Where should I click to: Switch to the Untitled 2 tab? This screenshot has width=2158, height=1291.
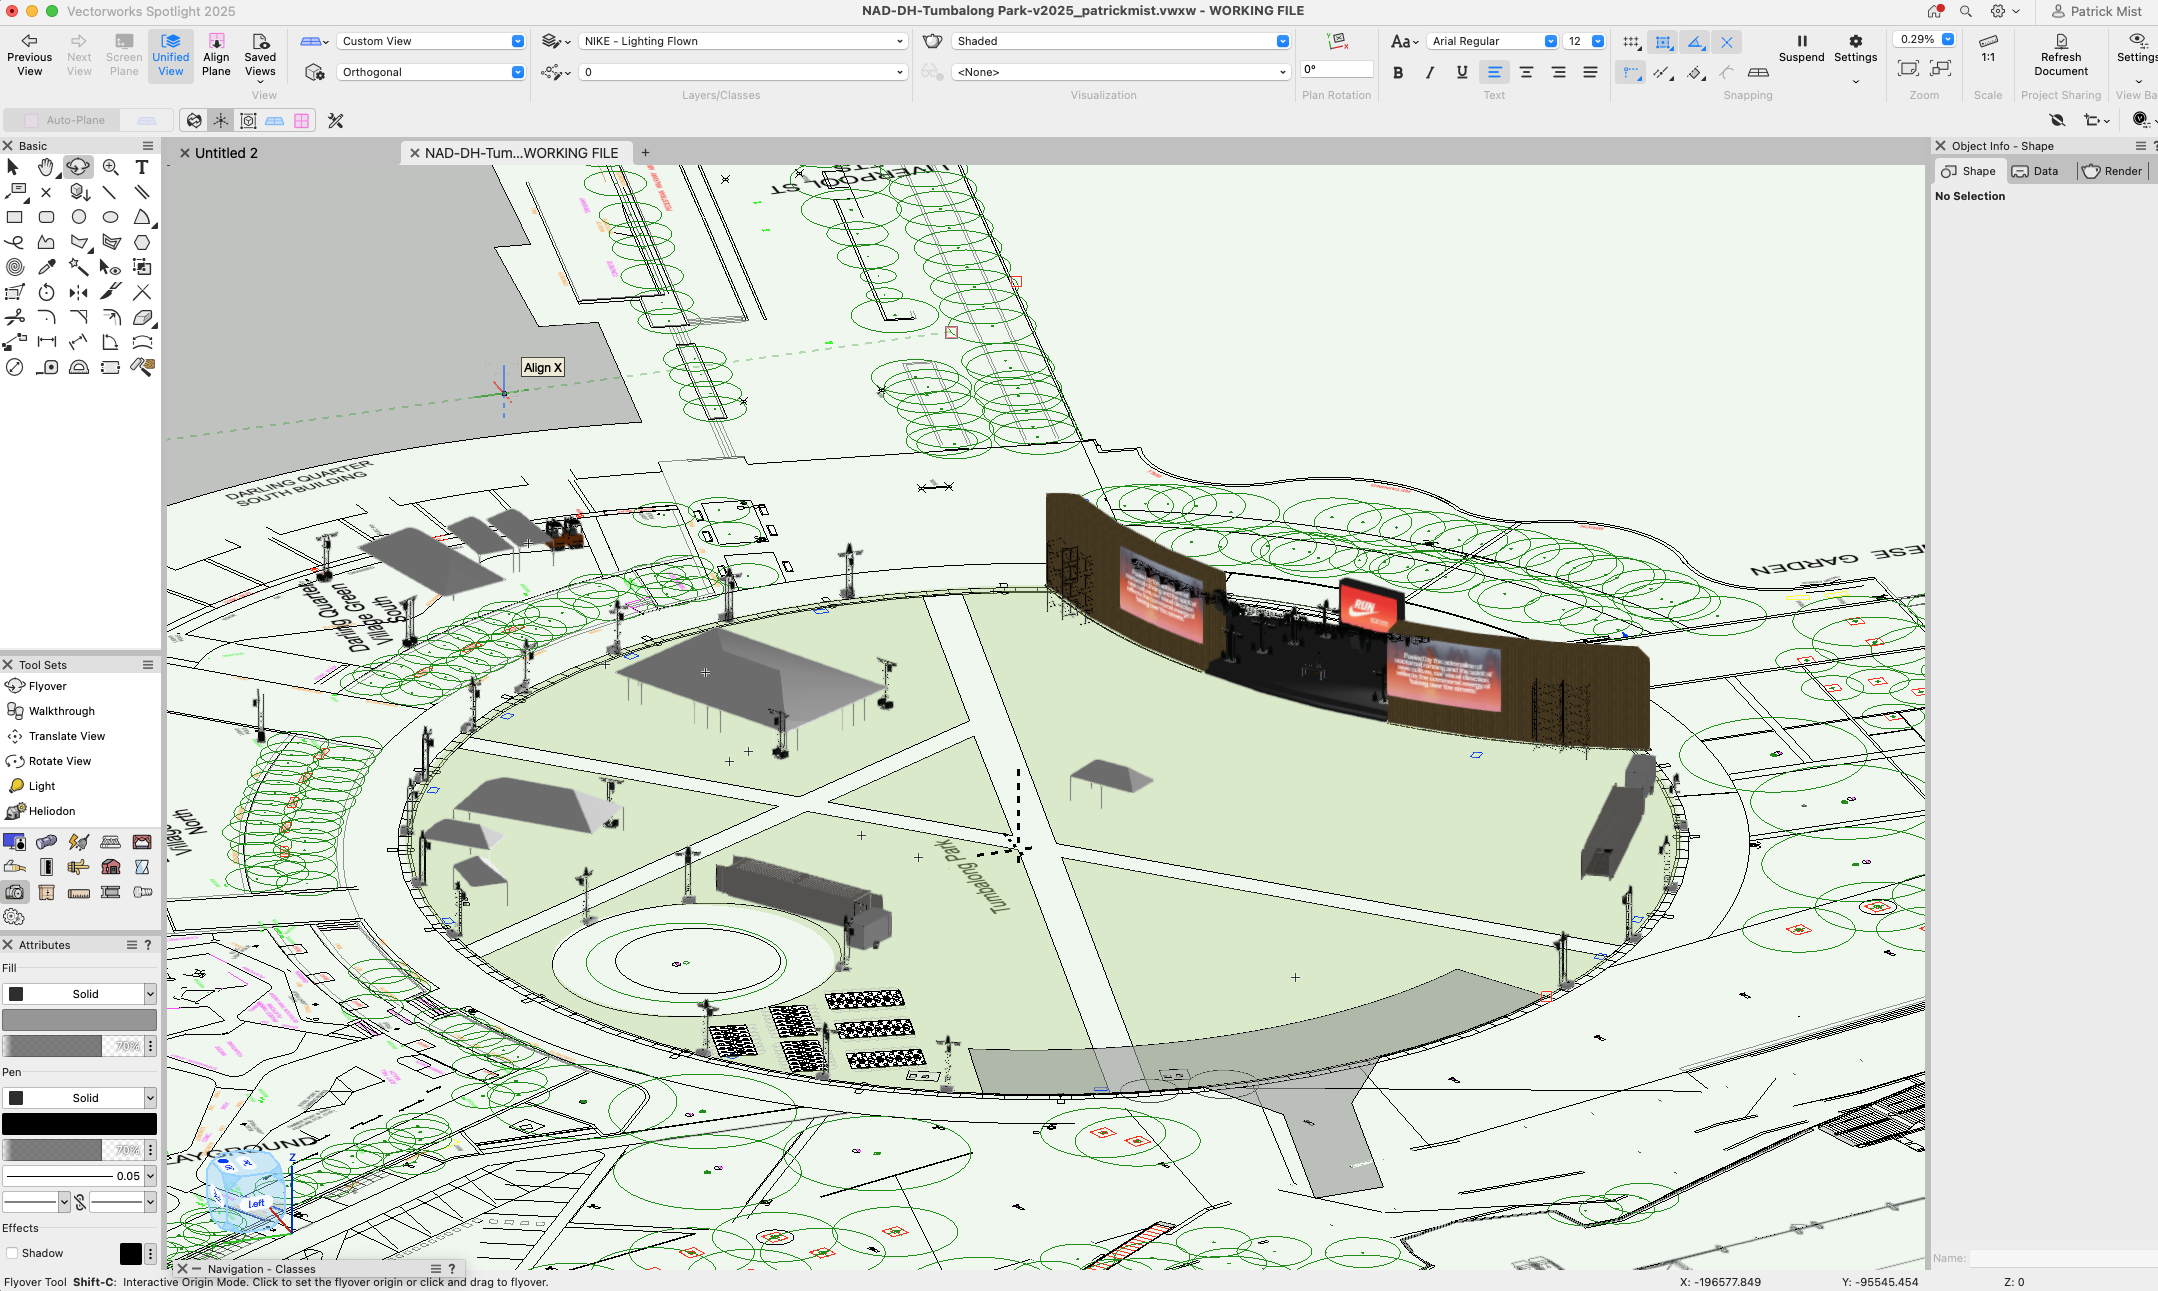pos(226,152)
